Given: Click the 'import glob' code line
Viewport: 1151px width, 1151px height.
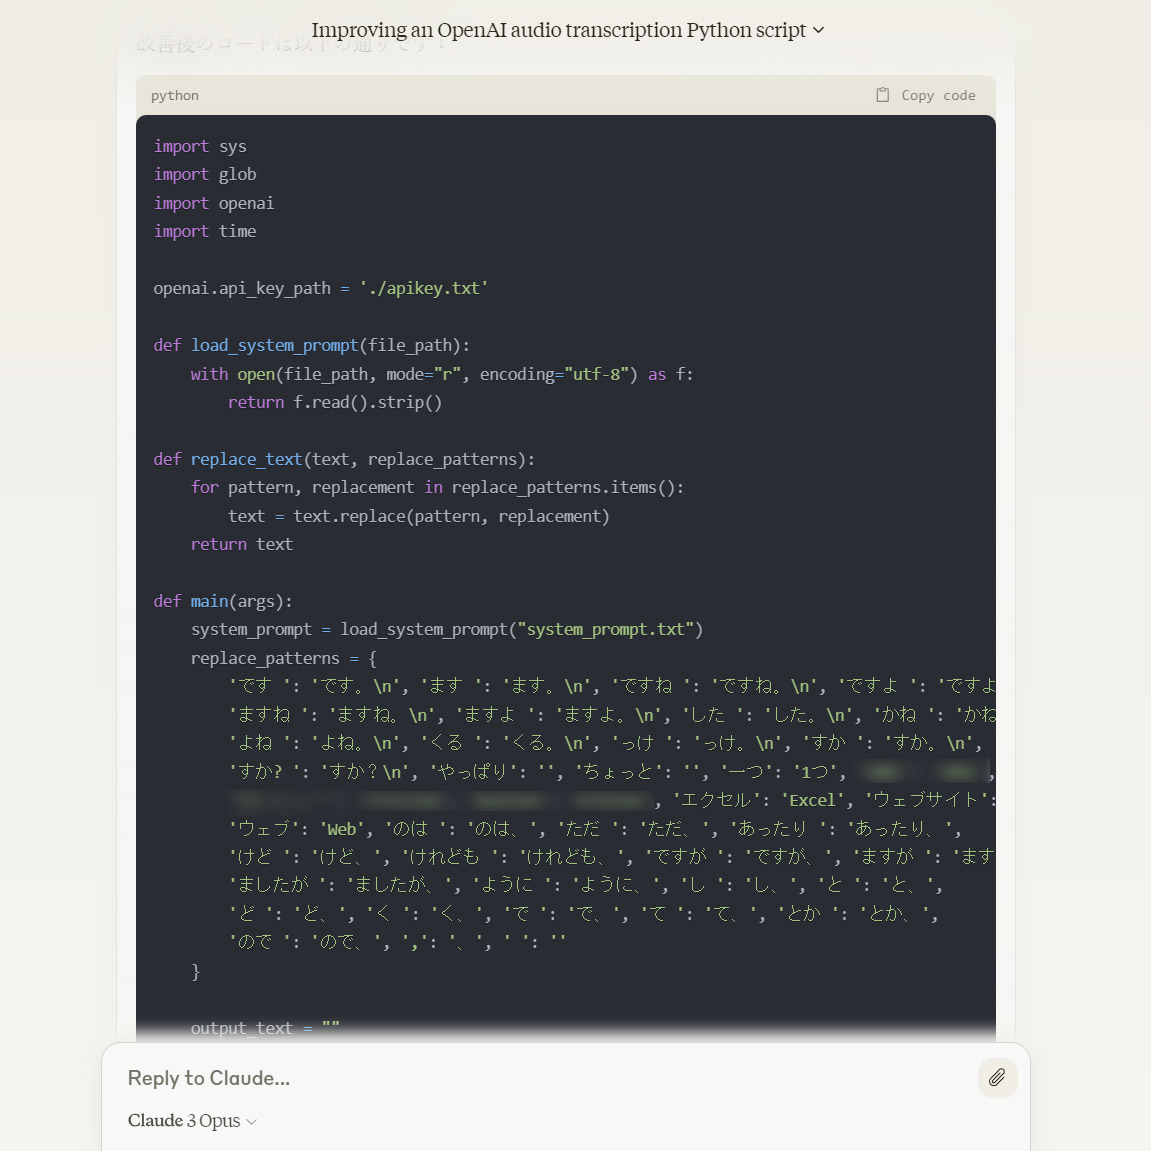Looking at the screenshot, I should pos(205,175).
